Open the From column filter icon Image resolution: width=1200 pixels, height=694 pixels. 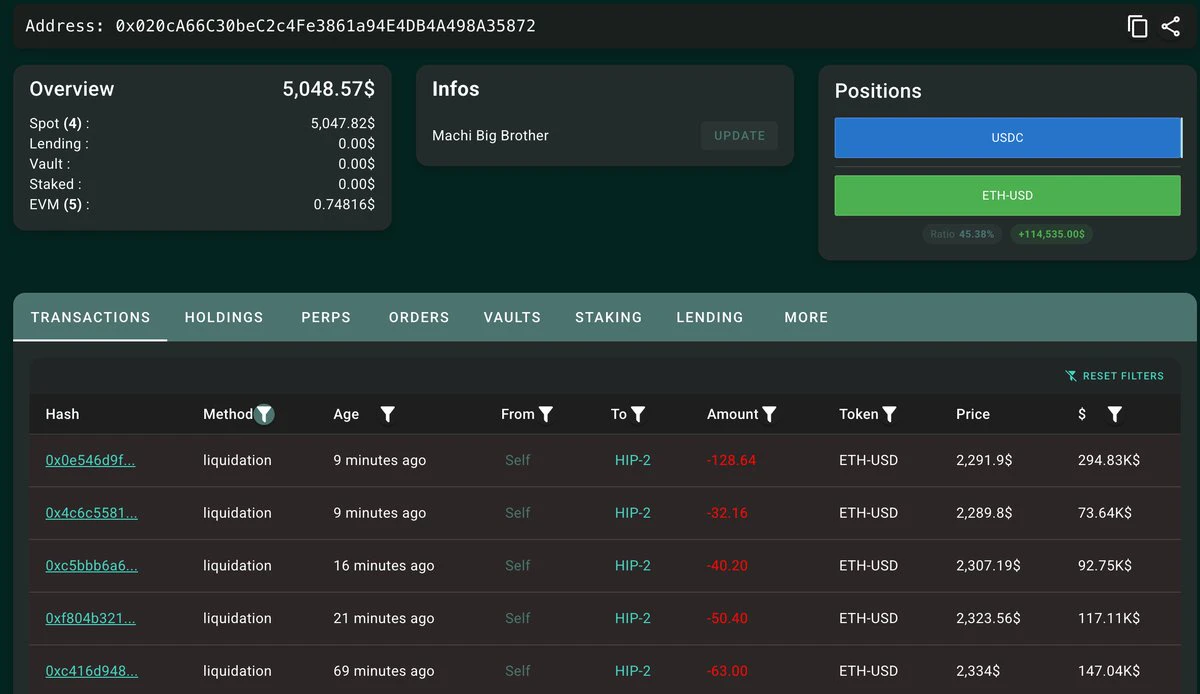pyautogui.click(x=546, y=414)
